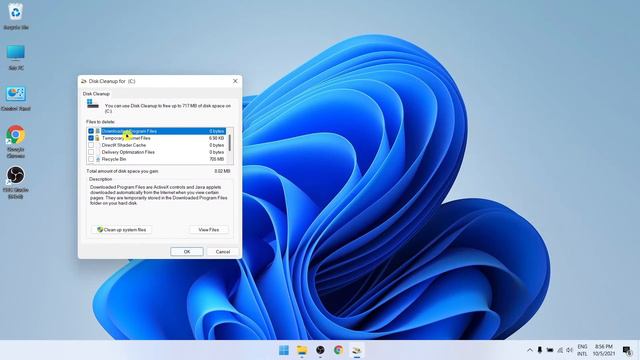Select Temporary Internet Files row
Screen dimensions: 640x360
pyautogui.click(x=157, y=138)
